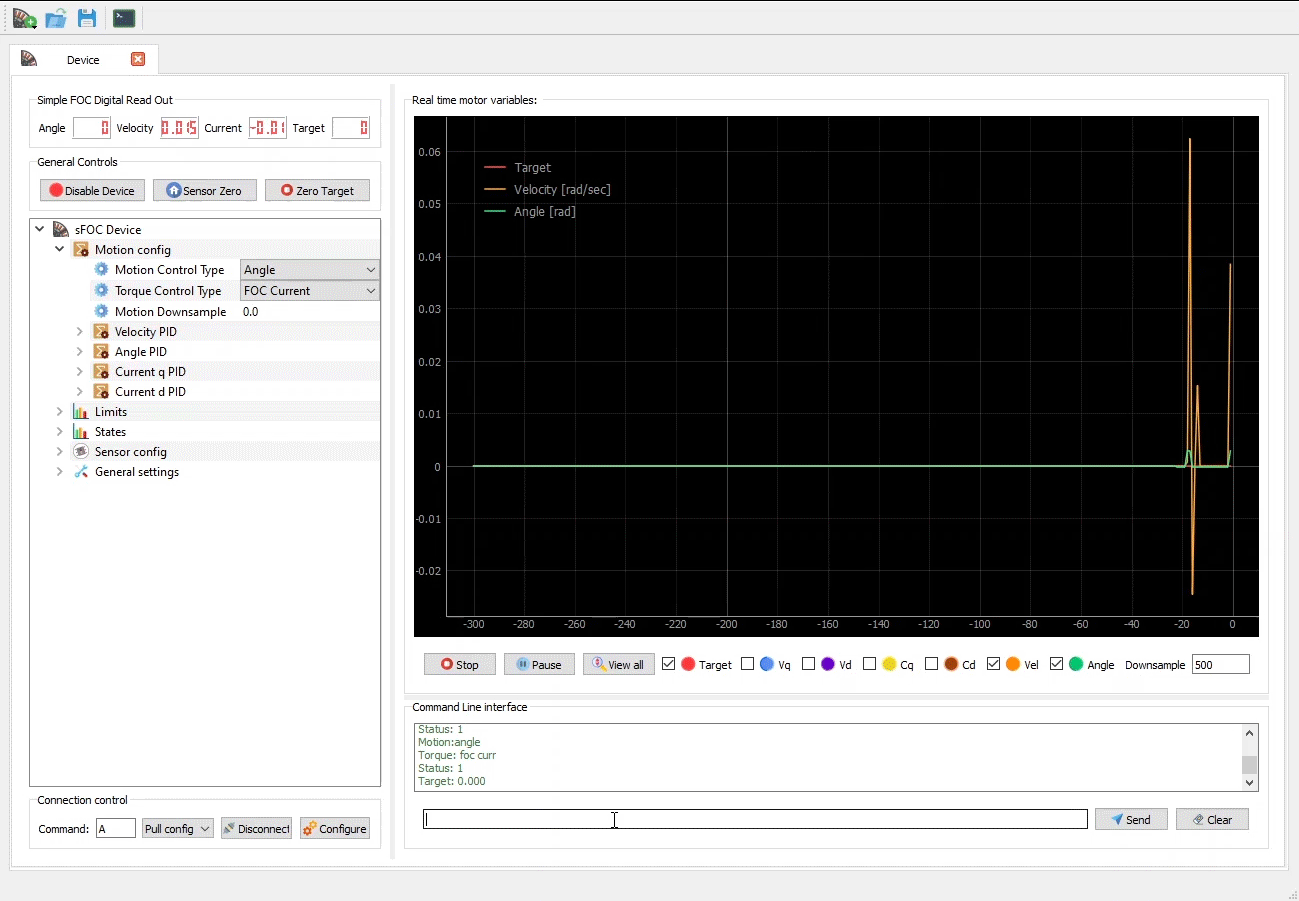Switch to the Device tab
1299x901 pixels.
click(x=84, y=59)
